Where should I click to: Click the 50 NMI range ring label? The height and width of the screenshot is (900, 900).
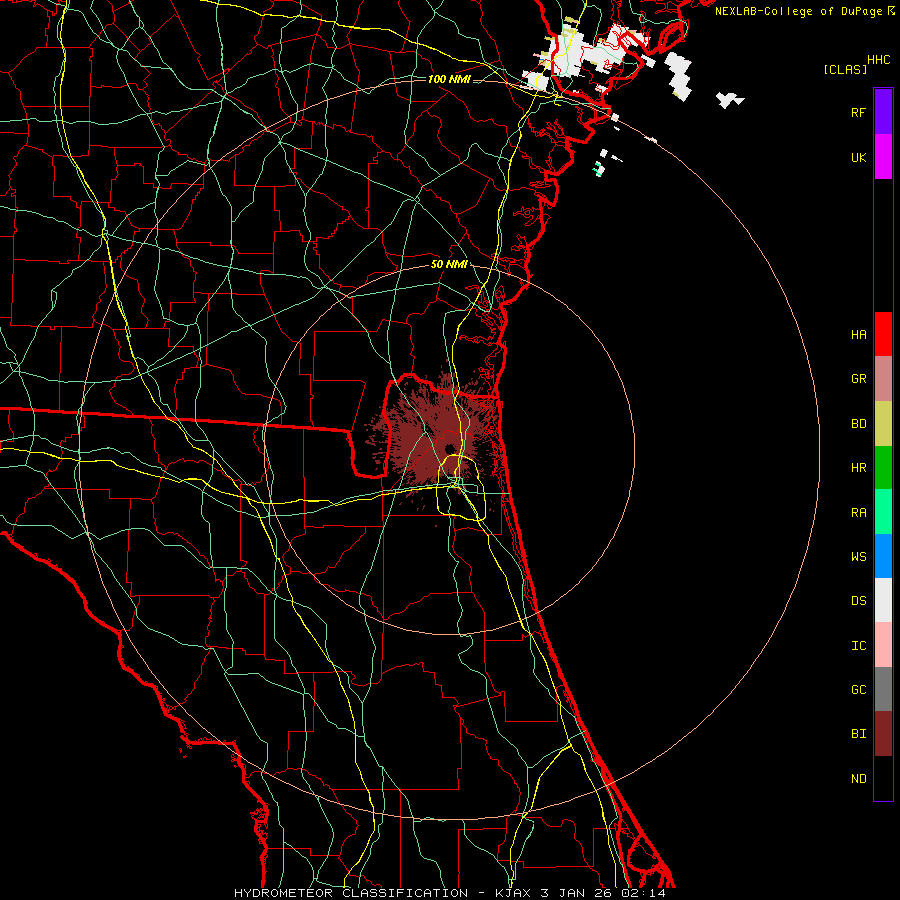coord(449,265)
